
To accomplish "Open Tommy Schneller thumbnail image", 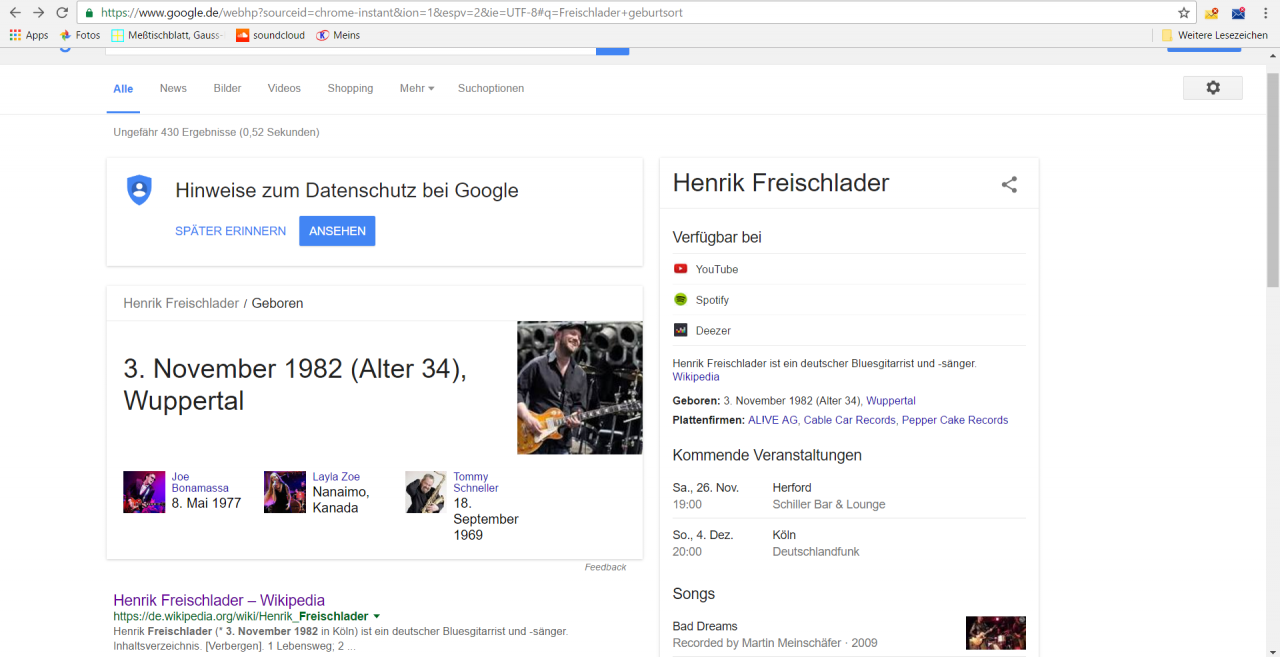I will coord(426,492).
